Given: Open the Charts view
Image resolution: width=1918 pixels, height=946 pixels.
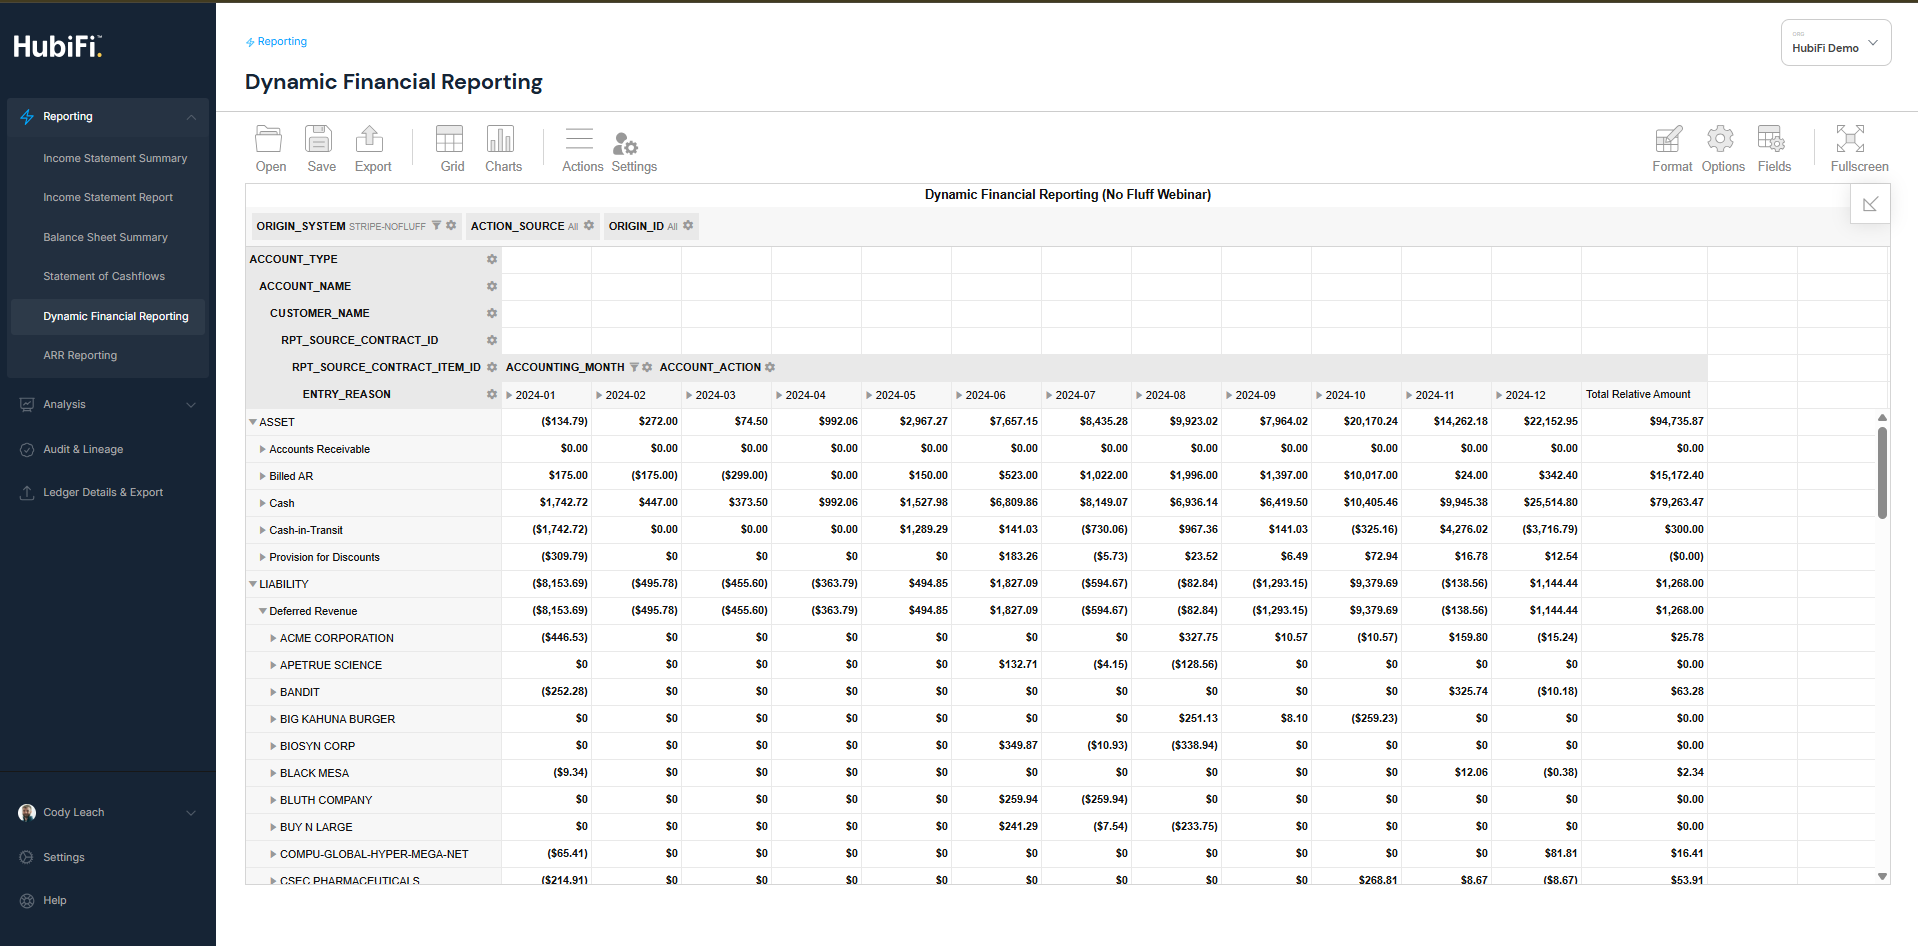Looking at the screenshot, I should [x=502, y=148].
